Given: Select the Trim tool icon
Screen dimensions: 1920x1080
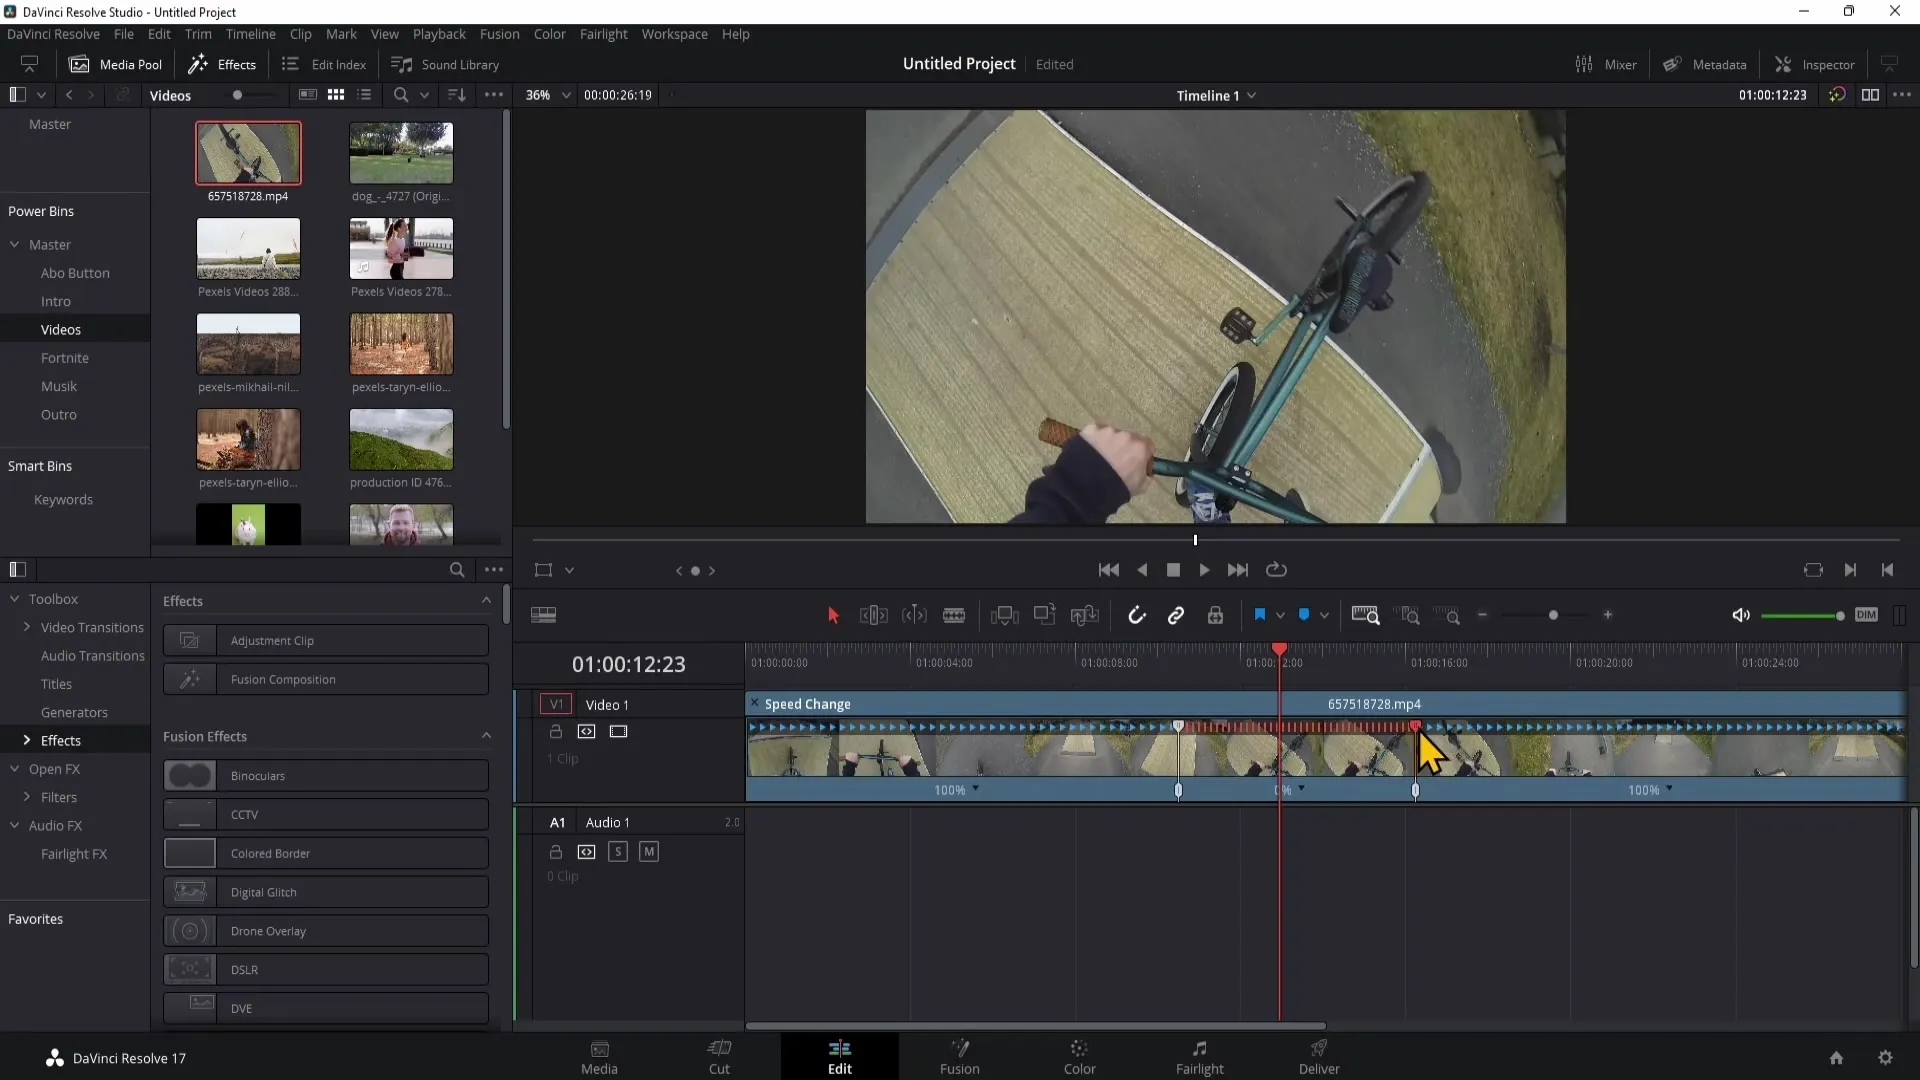Looking at the screenshot, I should [x=872, y=616].
